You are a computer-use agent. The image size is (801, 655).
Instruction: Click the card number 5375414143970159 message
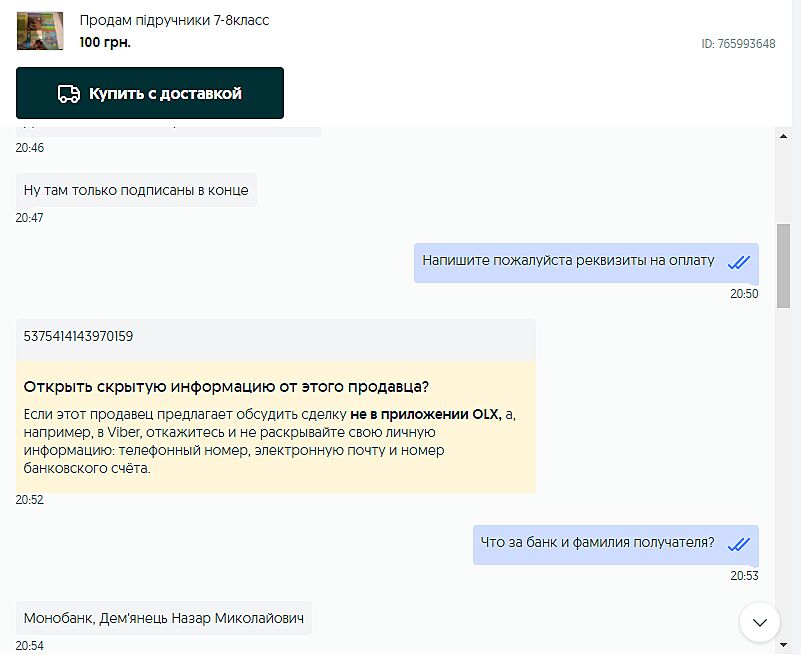point(79,337)
